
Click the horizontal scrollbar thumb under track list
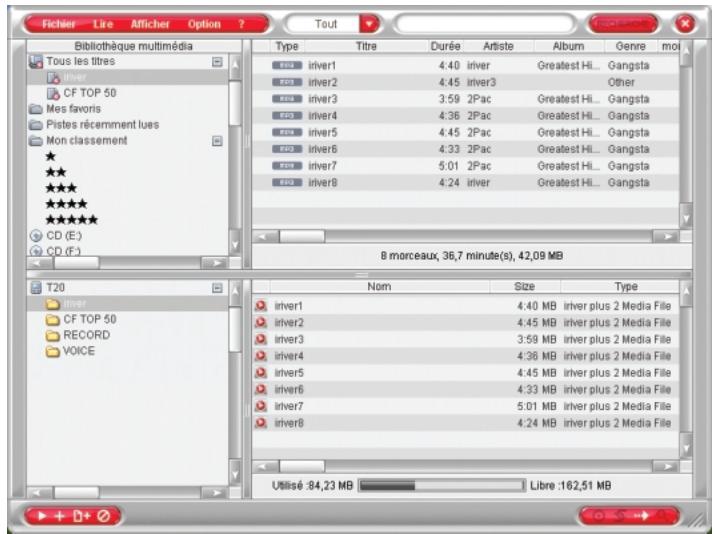pos(302,237)
